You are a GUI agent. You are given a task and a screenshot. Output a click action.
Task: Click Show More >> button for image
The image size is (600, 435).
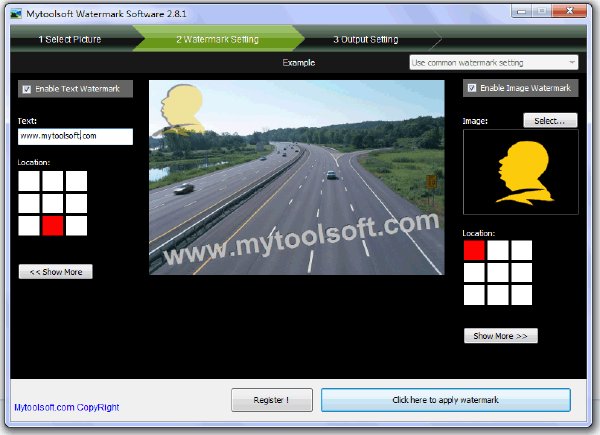(x=501, y=336)
